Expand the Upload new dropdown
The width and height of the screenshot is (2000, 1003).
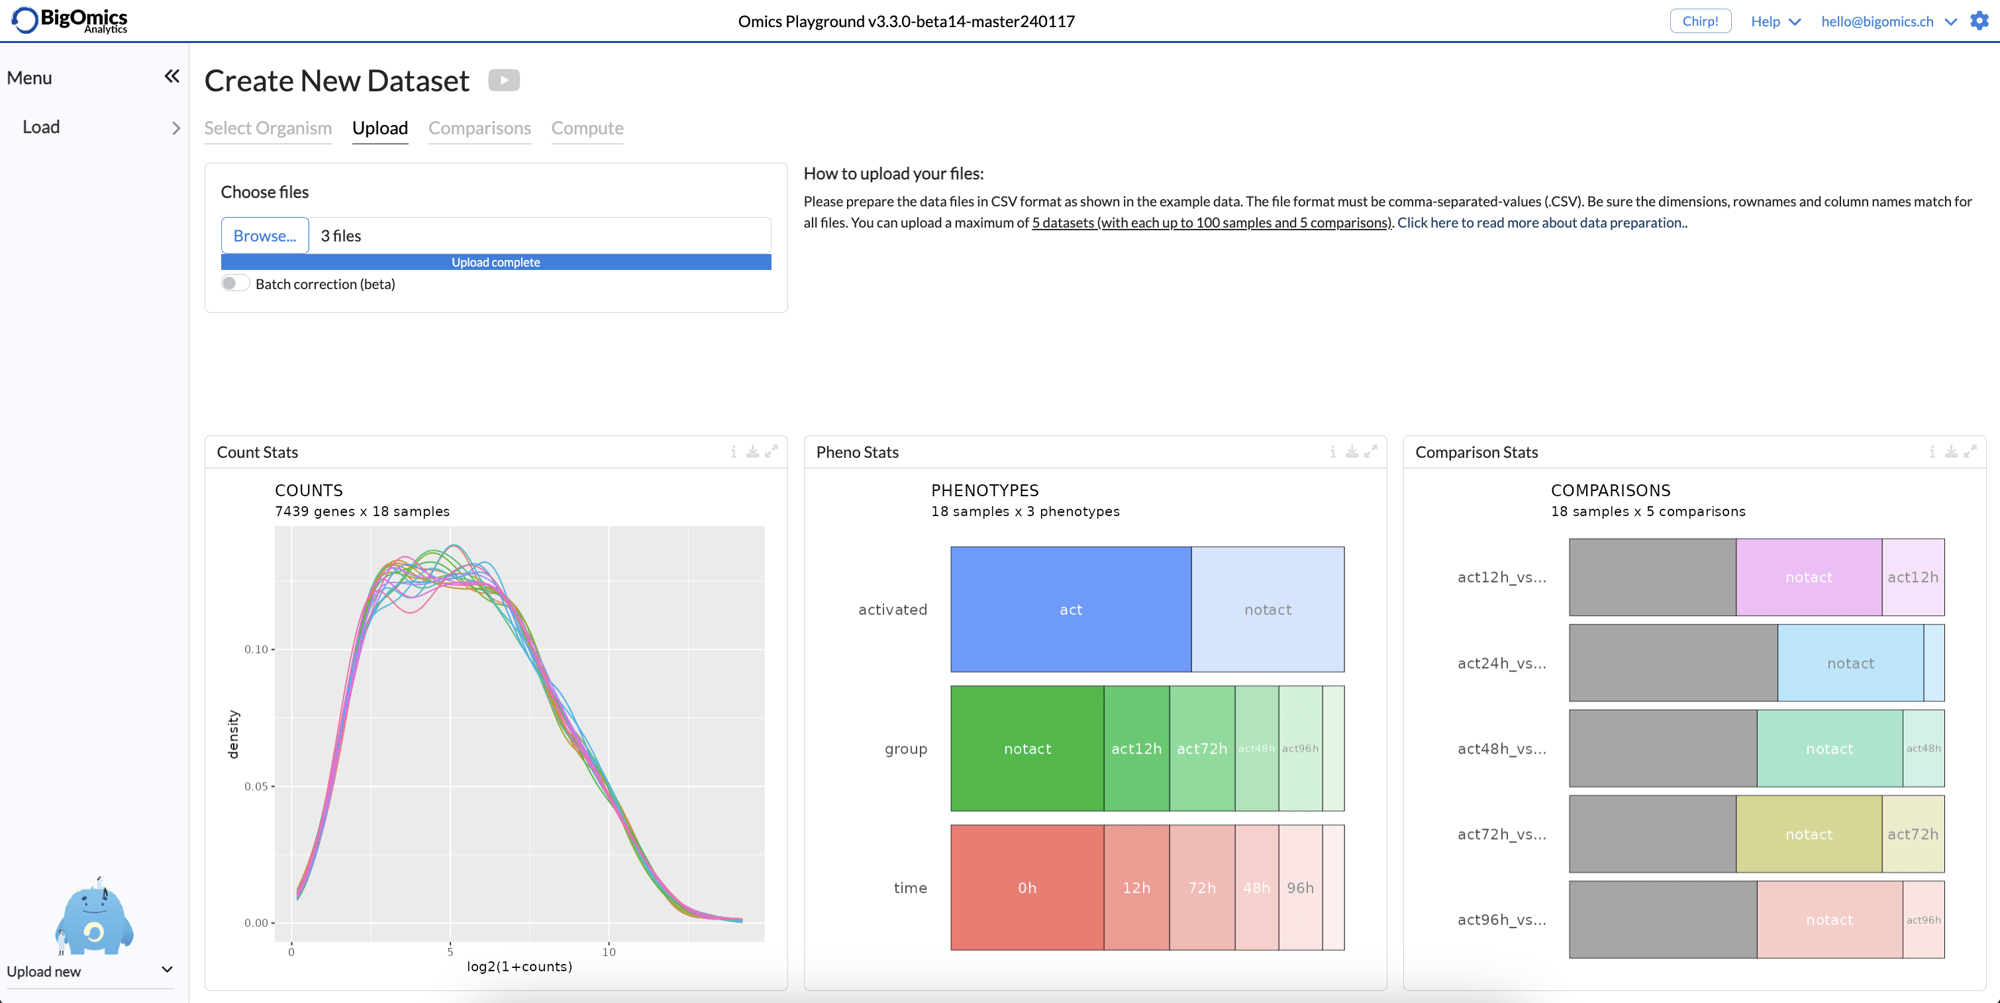point(90,971)
